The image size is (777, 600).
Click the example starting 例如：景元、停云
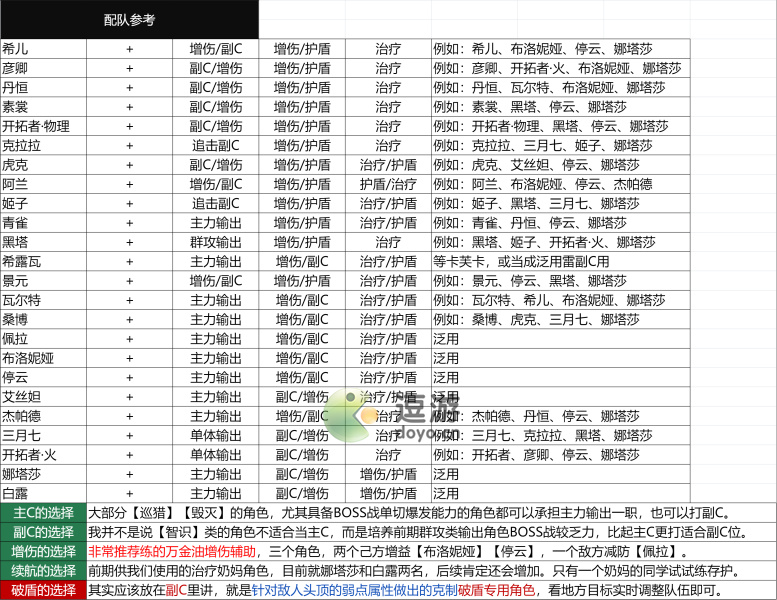(530, 281)
